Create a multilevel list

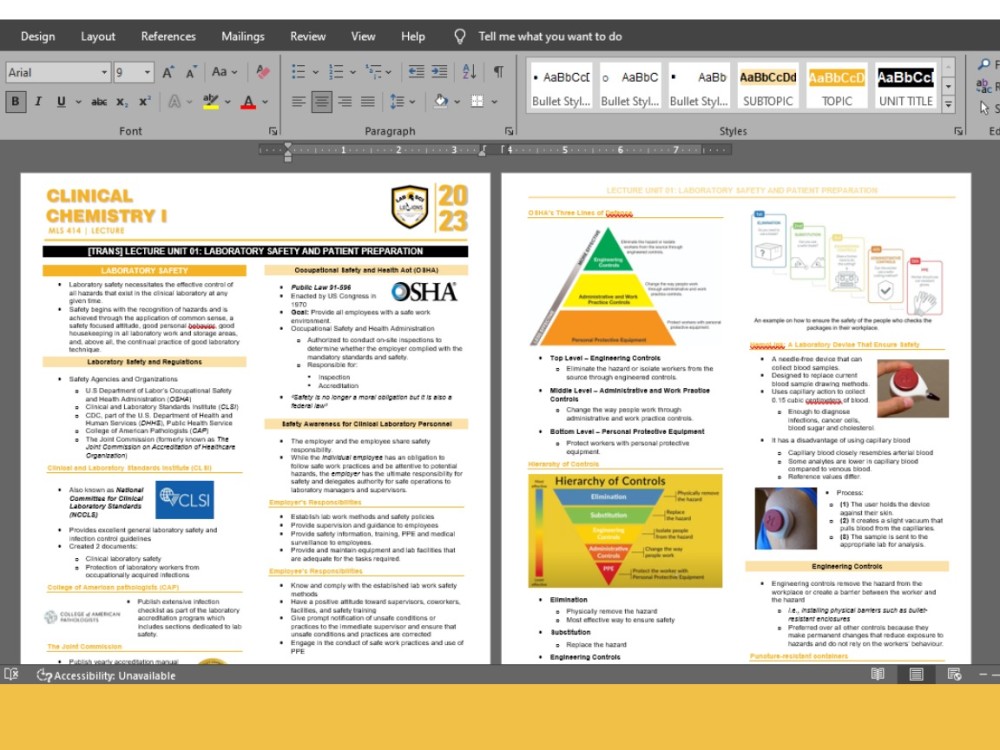[374, 71]
